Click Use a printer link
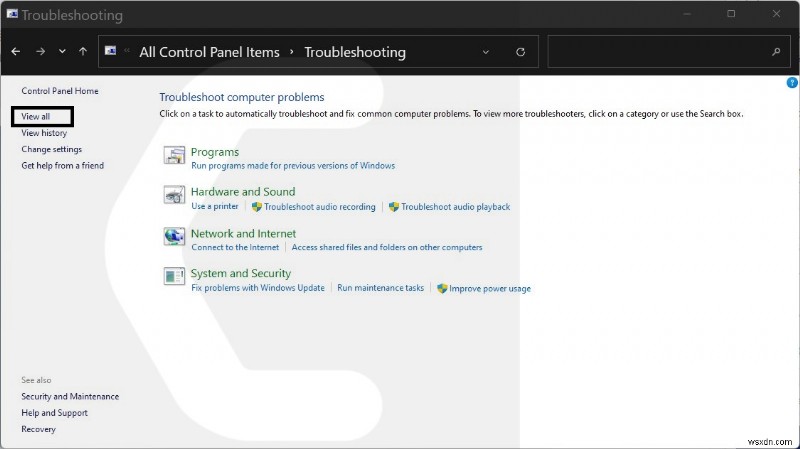The width and height of the screenshot is (800, 449). [215, 206]
